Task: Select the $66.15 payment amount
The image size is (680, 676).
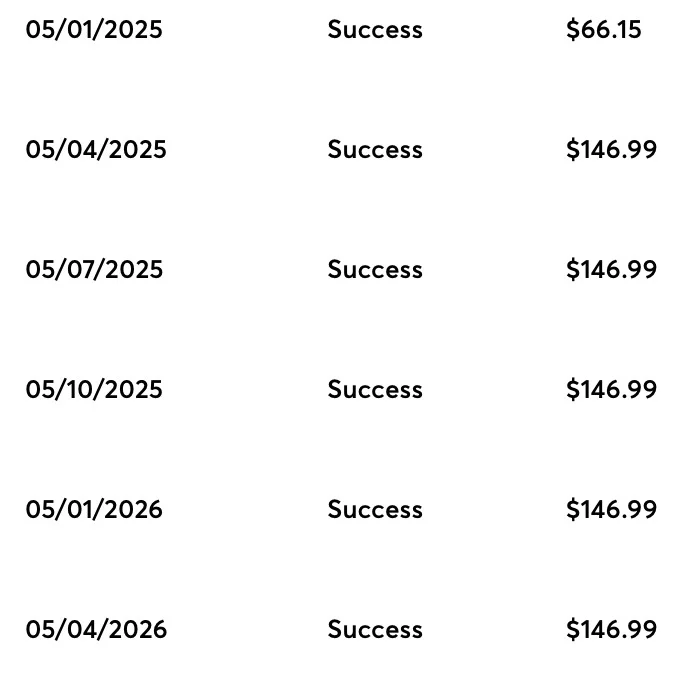Action: [x=604, y=30]
